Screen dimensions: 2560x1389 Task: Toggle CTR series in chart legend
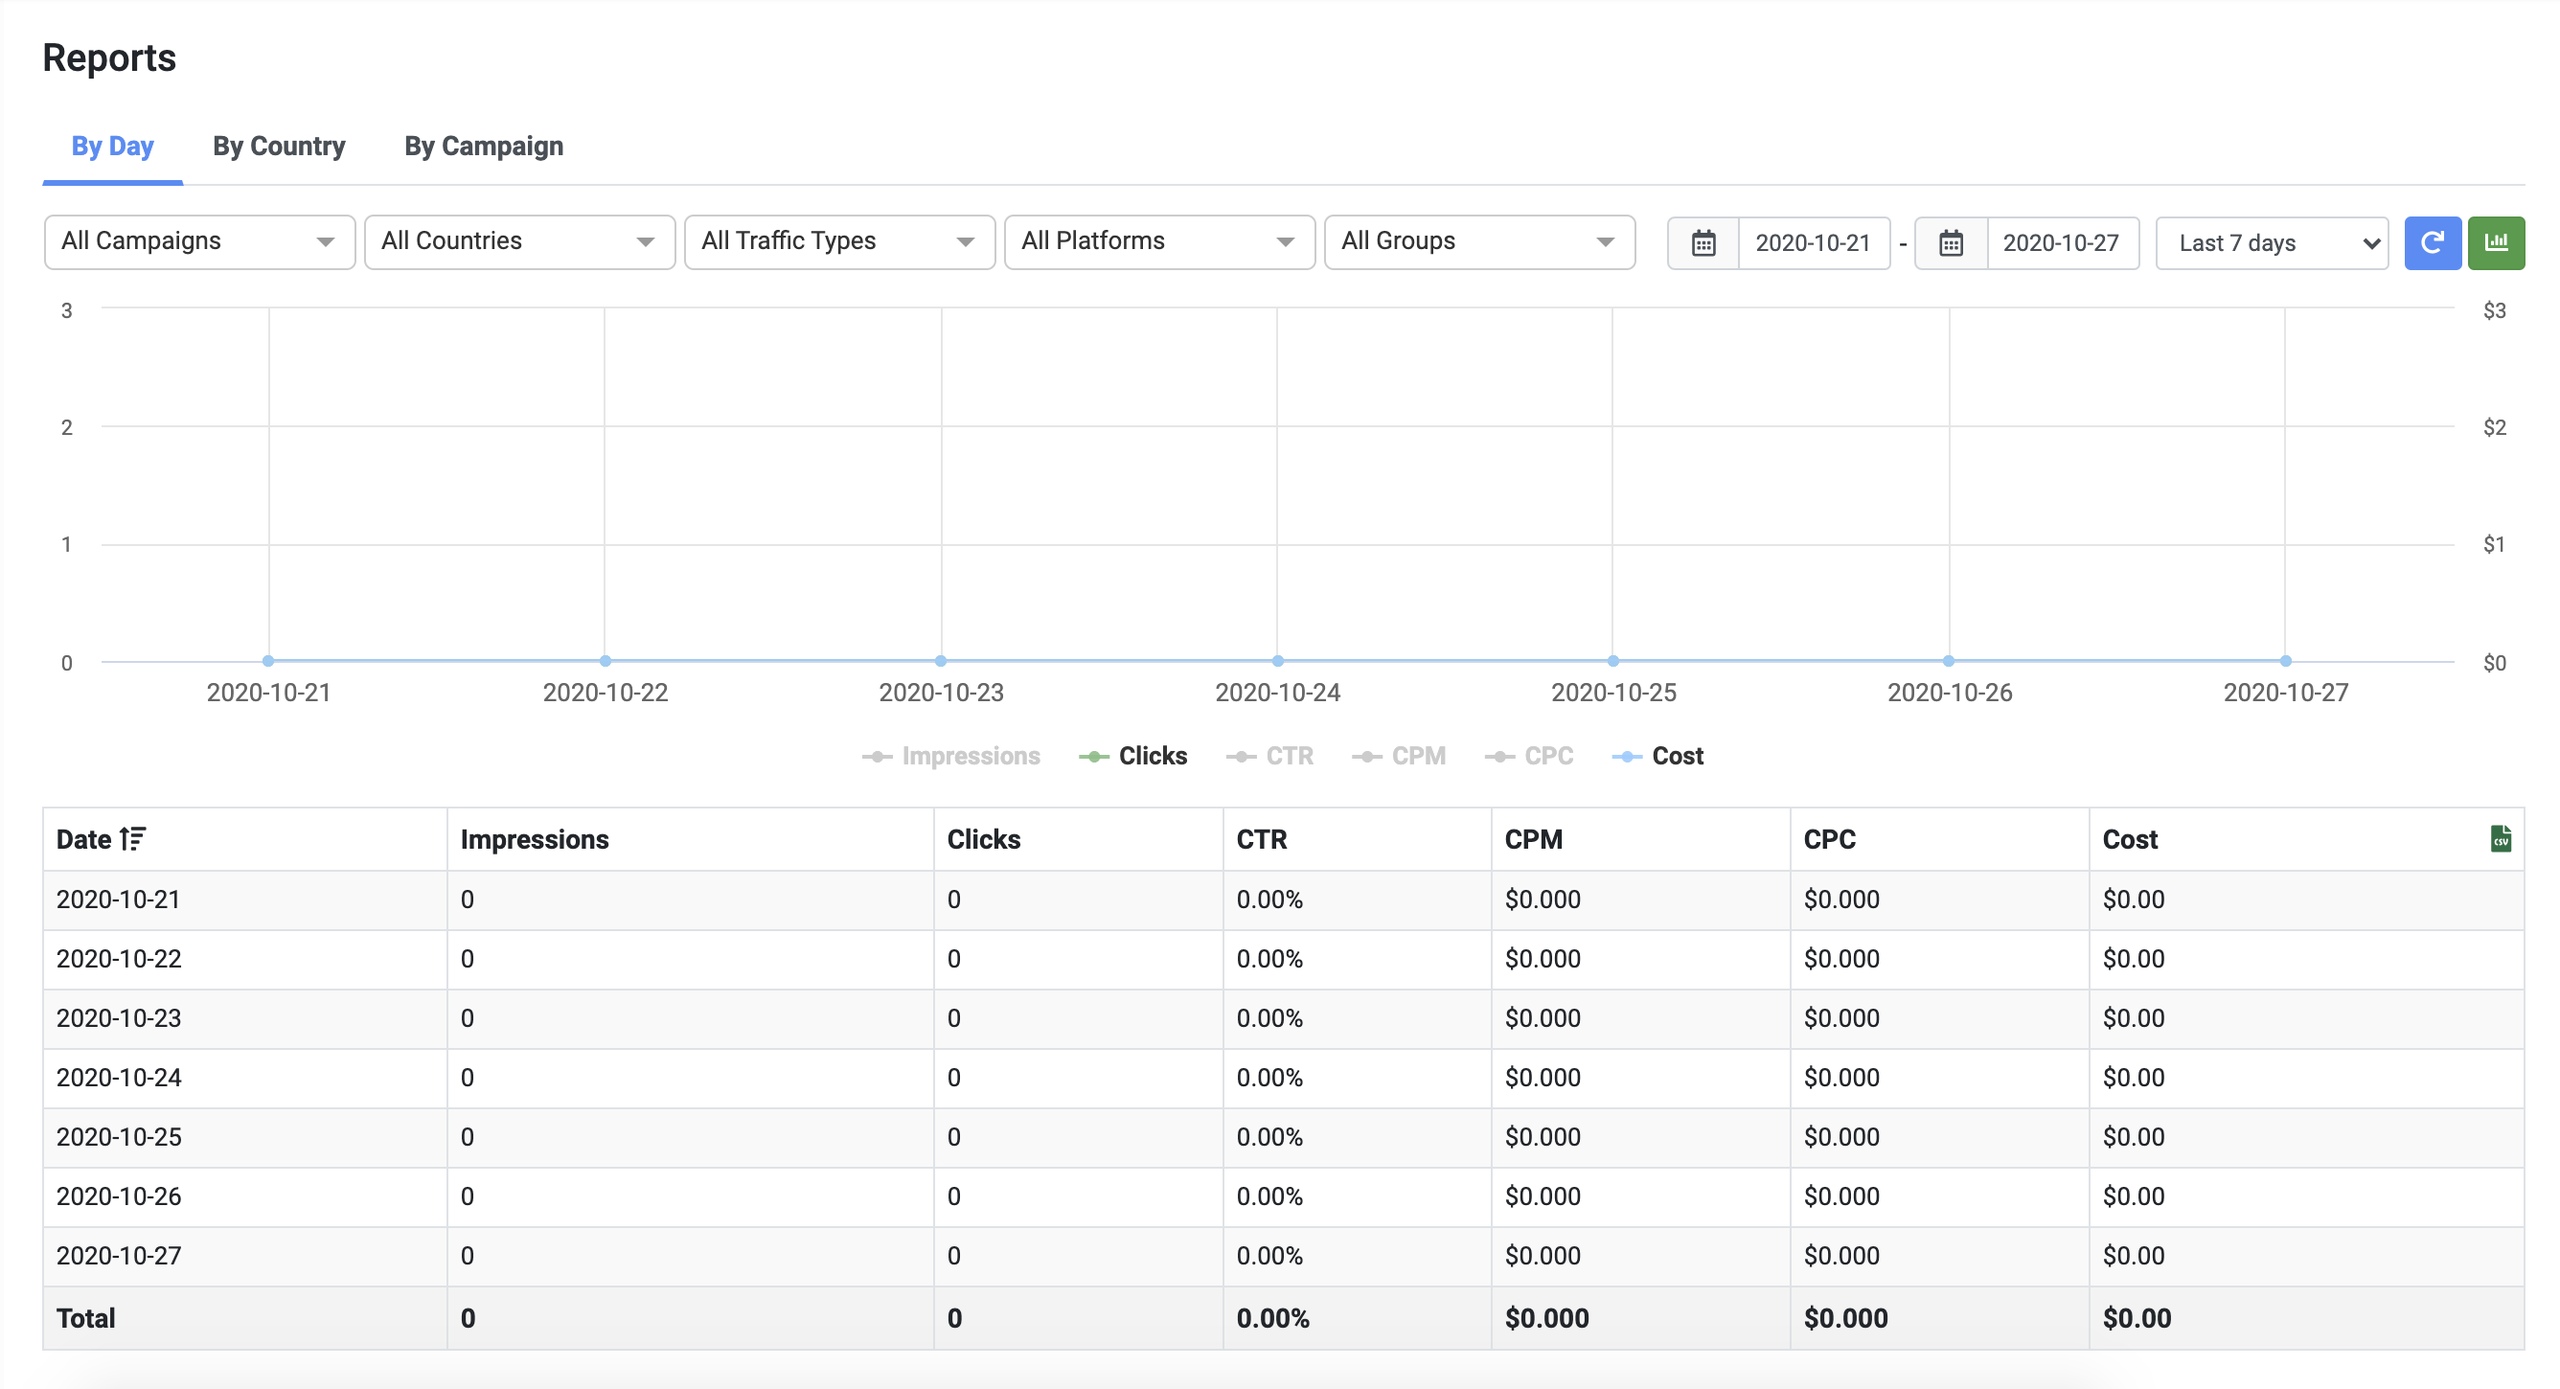tap(1270, 756)
